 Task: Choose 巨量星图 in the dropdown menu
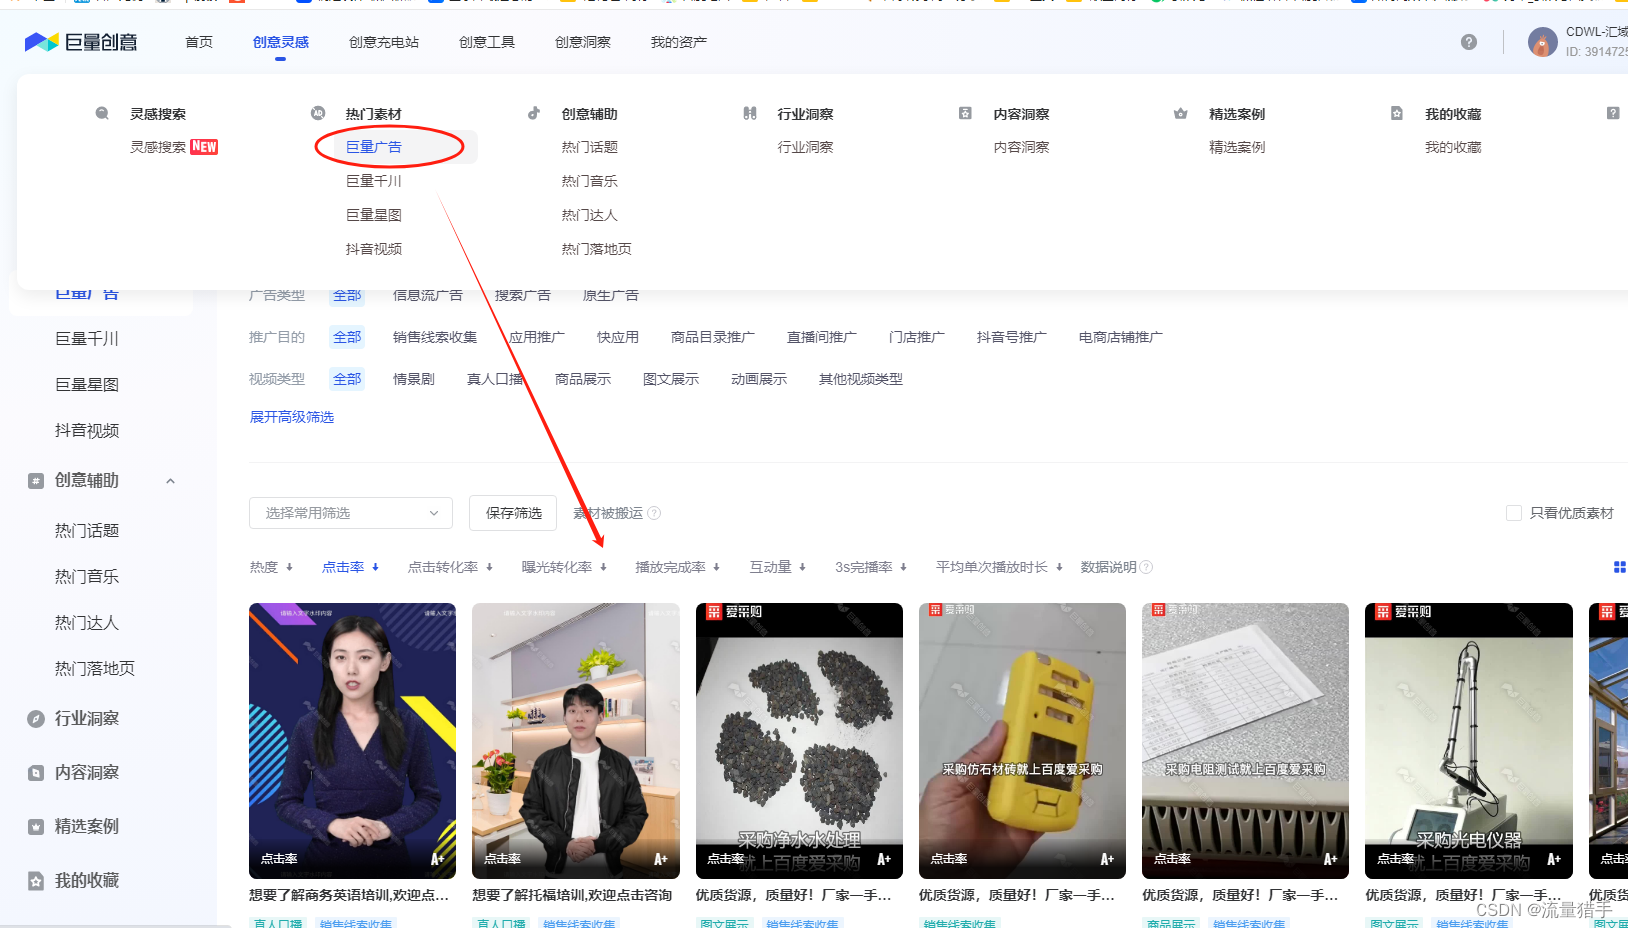coord(374,215)
